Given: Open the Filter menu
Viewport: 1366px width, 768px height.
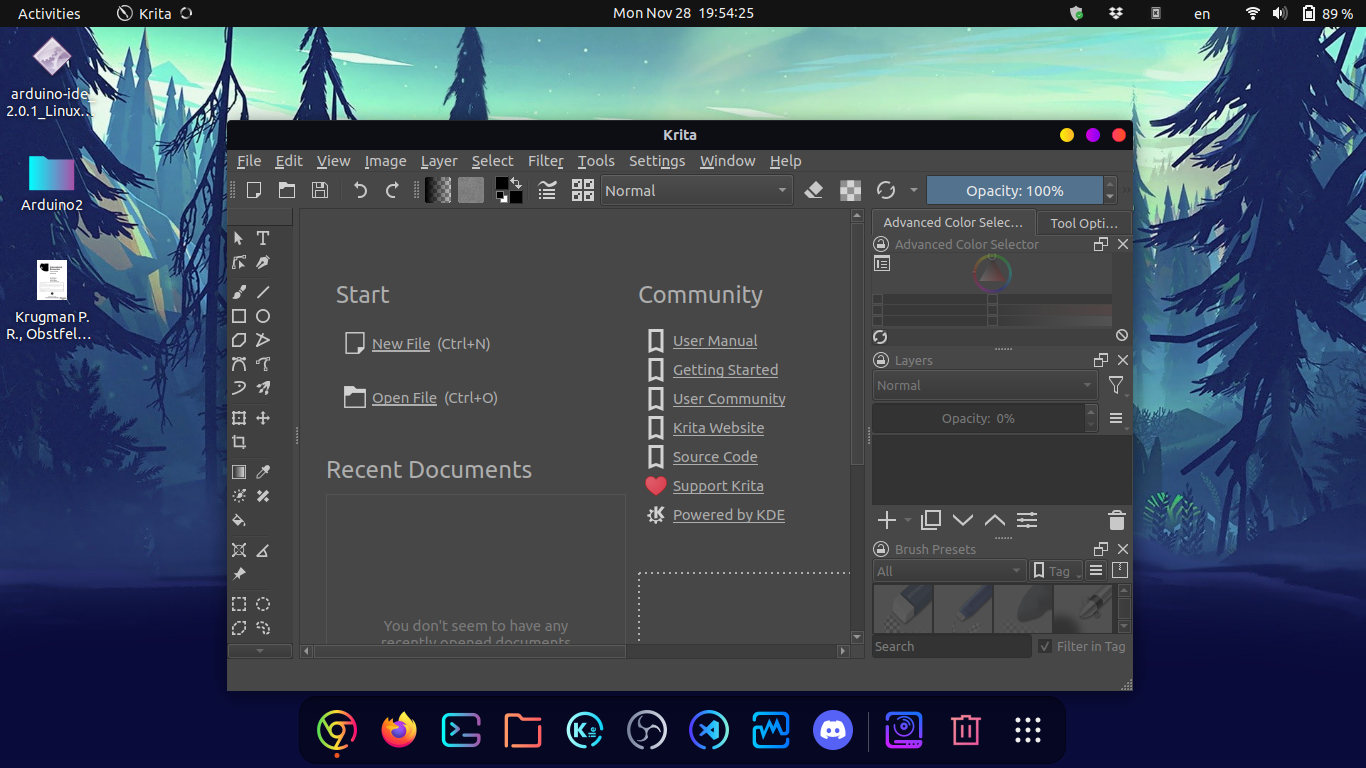Looking at the screenshot, I should coord(545,161).
